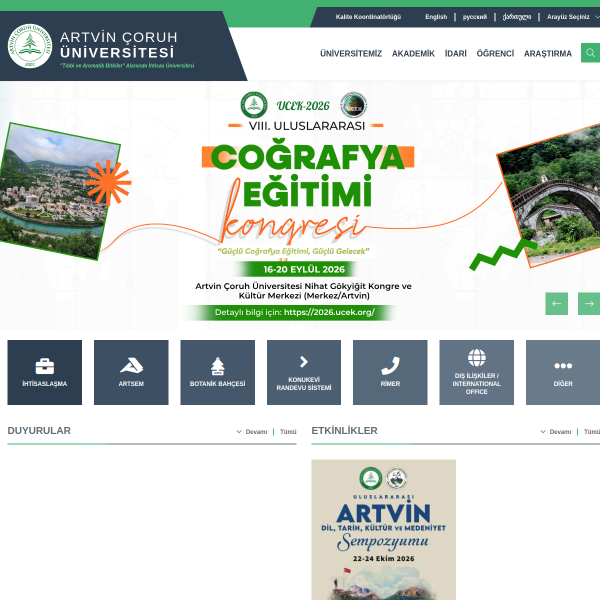Open Akademik menu
This screenshot has width=600, height=600.
(413, 54)
